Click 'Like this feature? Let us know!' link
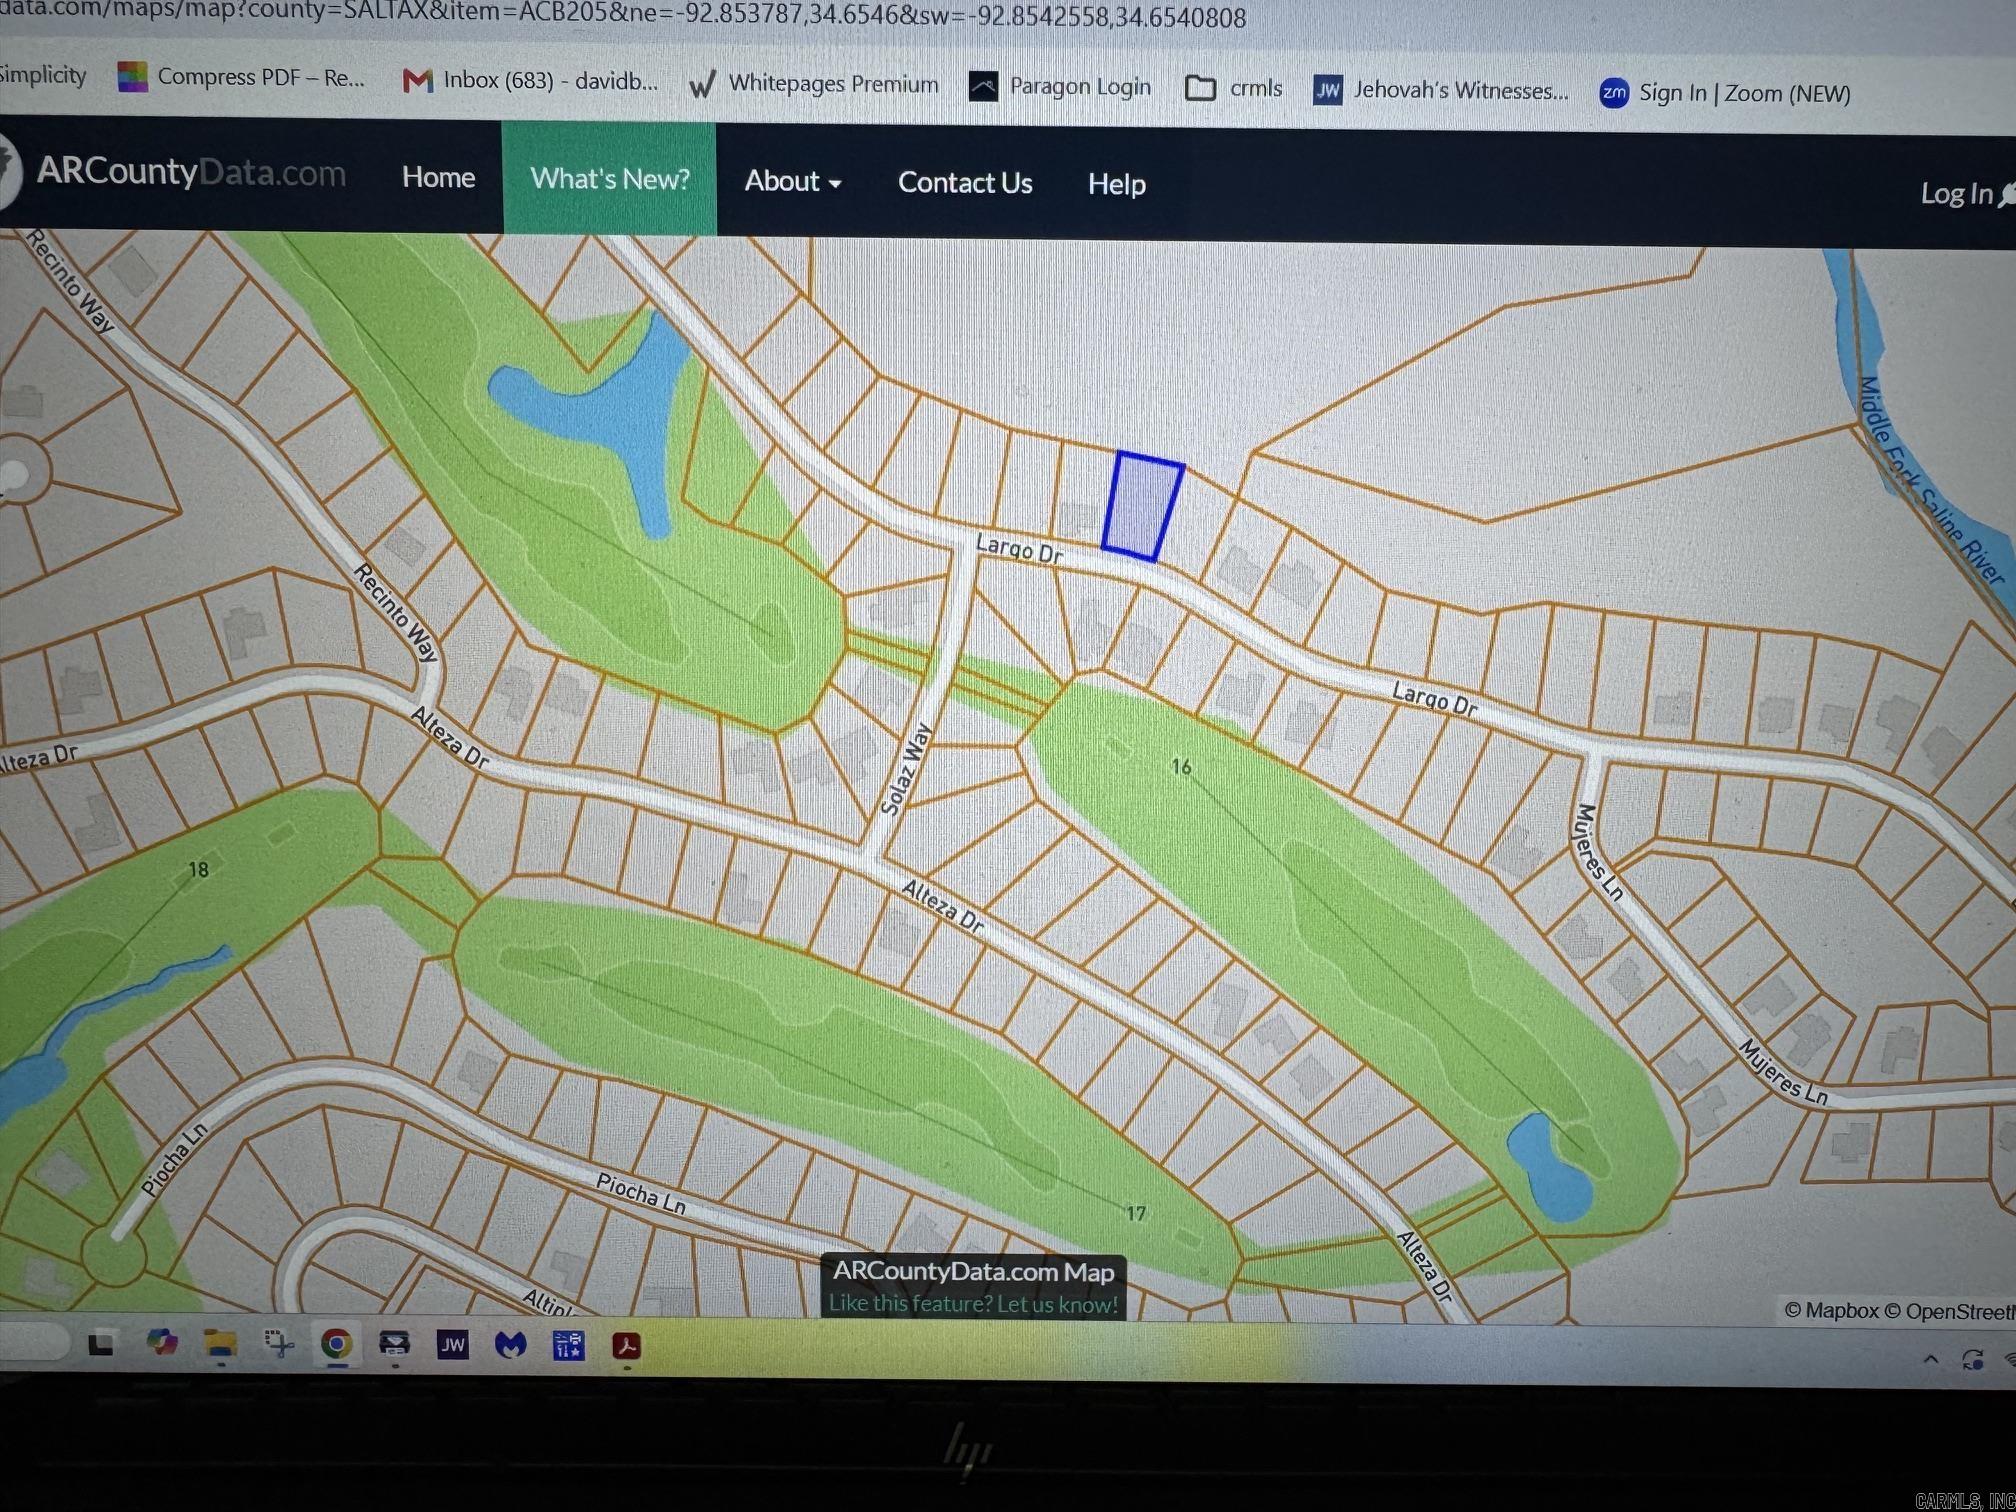 click(x=973, y=1304)
